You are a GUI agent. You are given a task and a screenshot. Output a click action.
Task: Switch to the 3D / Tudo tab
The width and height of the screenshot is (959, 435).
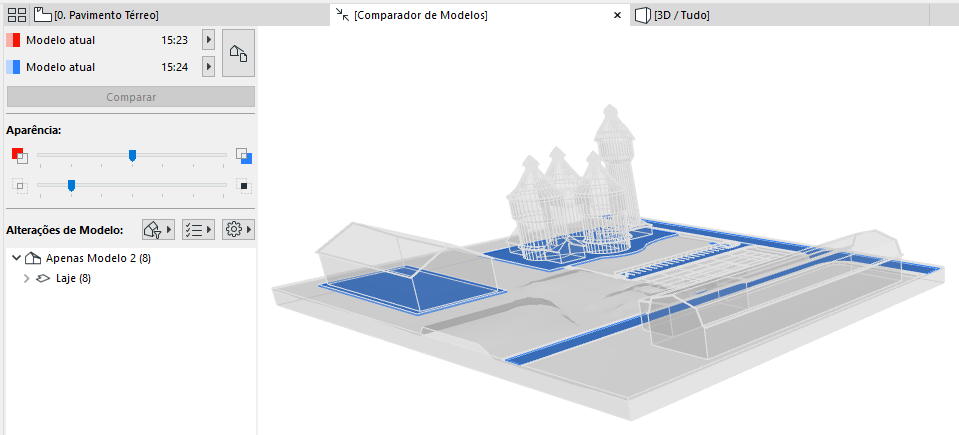tap(780, 15)
